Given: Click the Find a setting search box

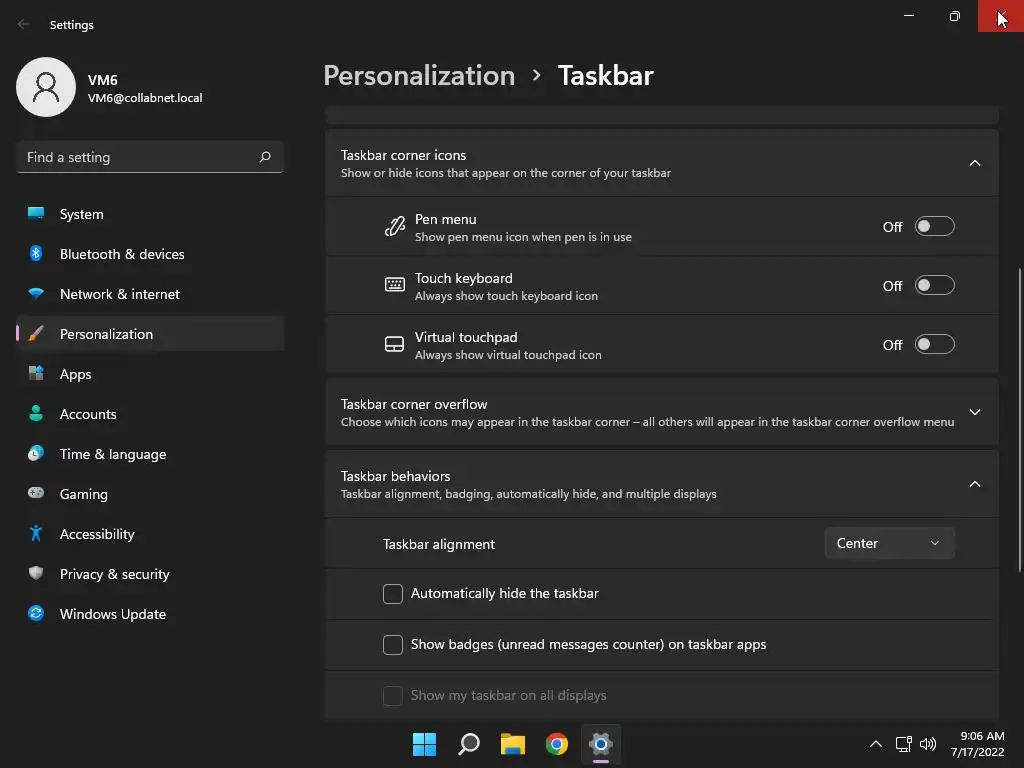Looking at the screenshot, I should (138, 157).
